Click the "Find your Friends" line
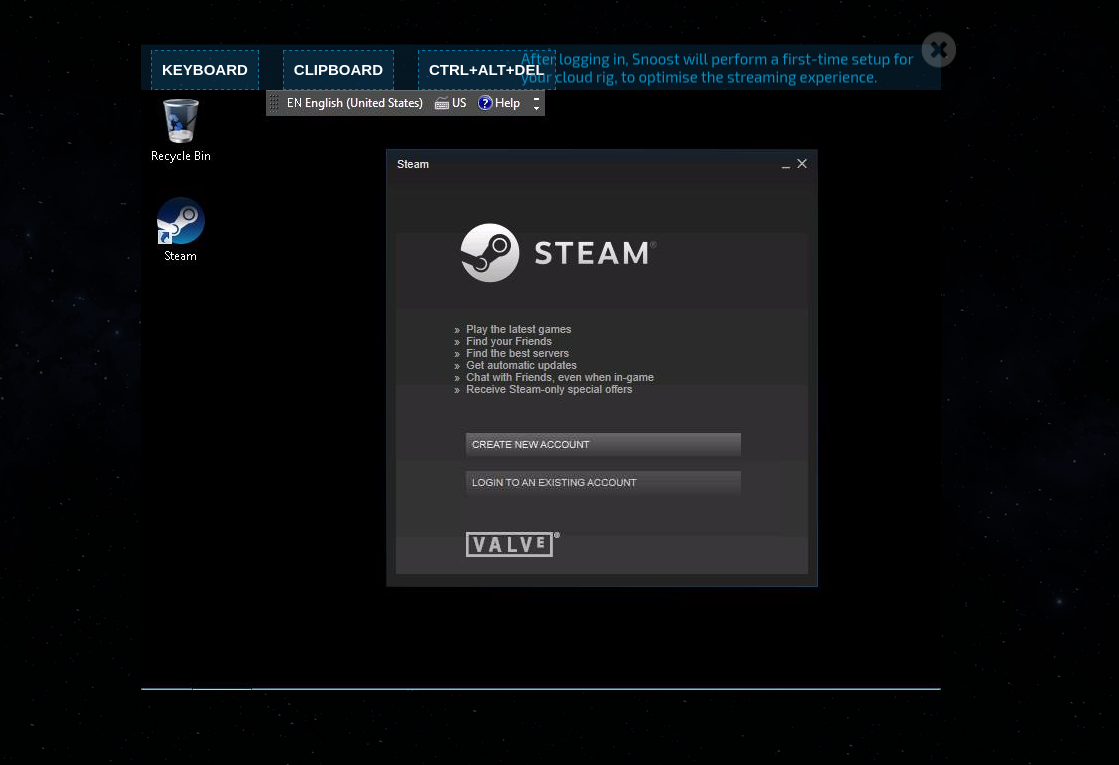1119x765 pixels. click(x=509, y=341)
